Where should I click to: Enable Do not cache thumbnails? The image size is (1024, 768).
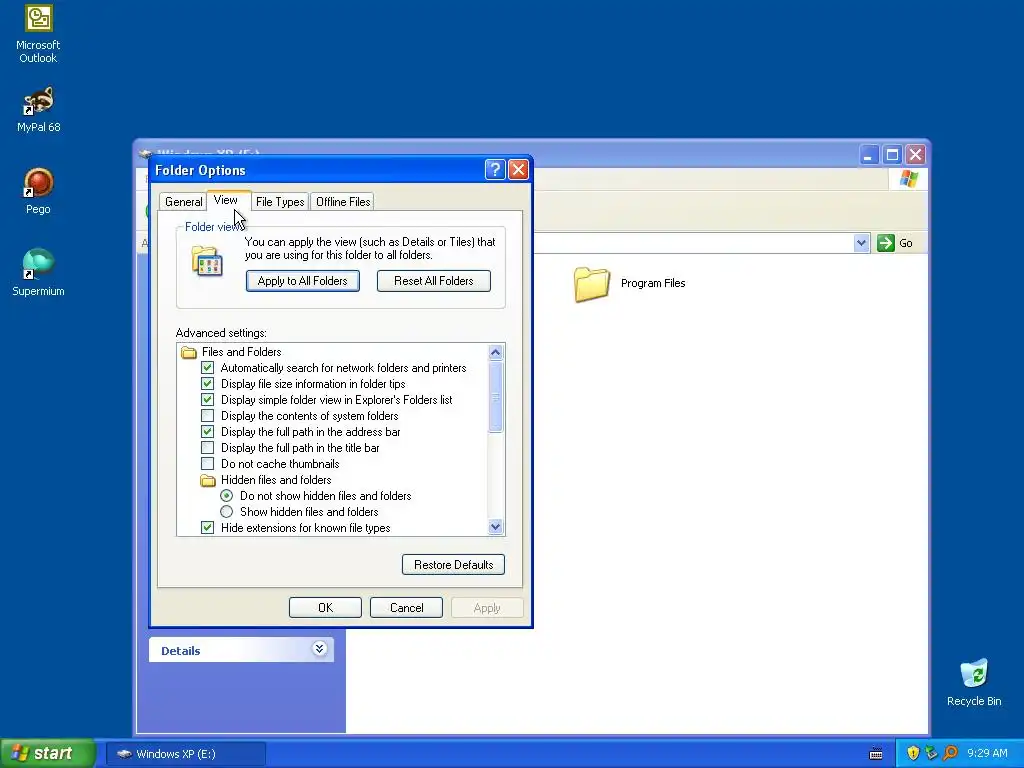pyautogui.click(x=207, y=464)
